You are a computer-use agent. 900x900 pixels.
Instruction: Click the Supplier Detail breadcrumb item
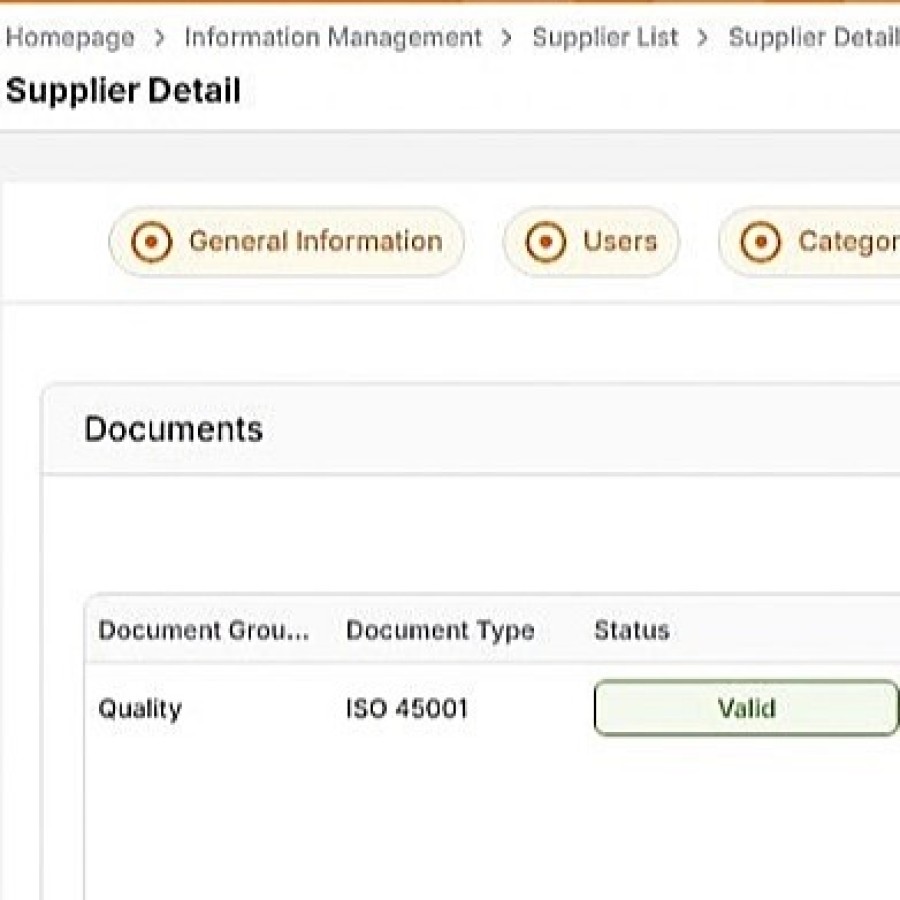pyautogui.click(x=812, y=39)
